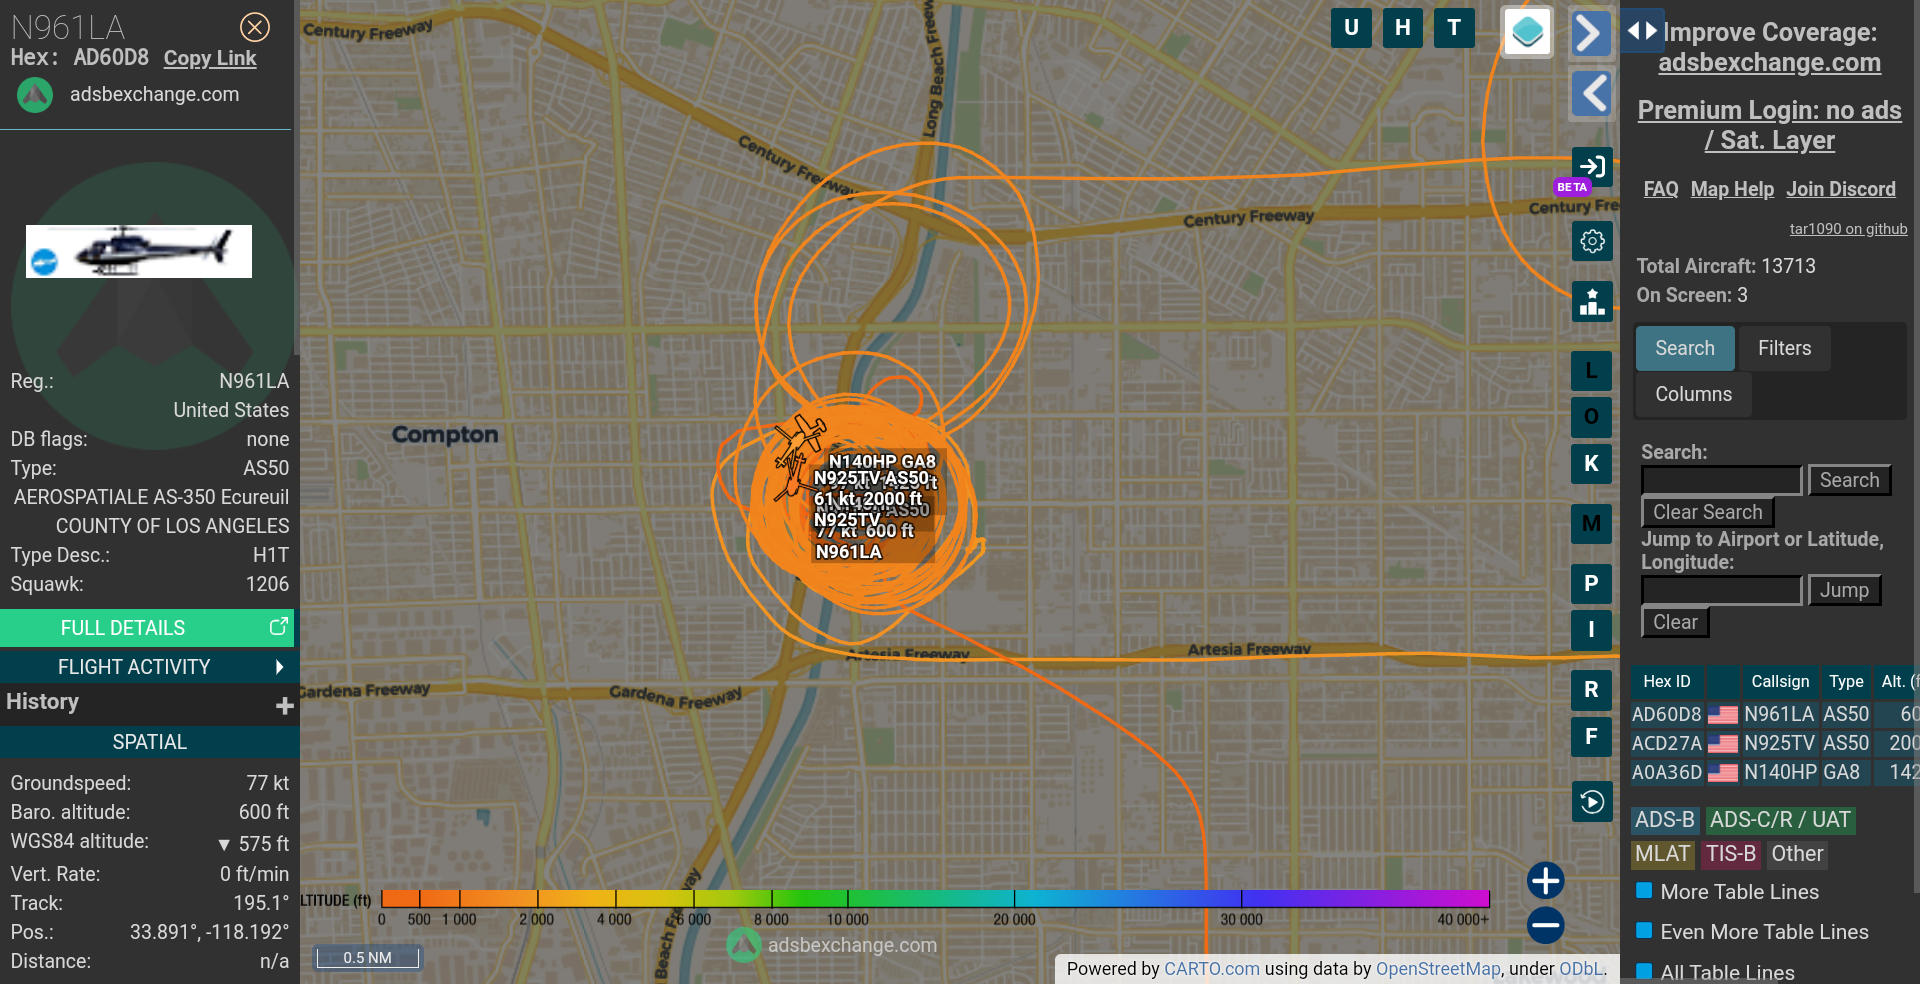The height and width of the screenshot is (984, 1920).
Task: Expand the FLIGHT ACTIVITY section
Action: (147, 667)
